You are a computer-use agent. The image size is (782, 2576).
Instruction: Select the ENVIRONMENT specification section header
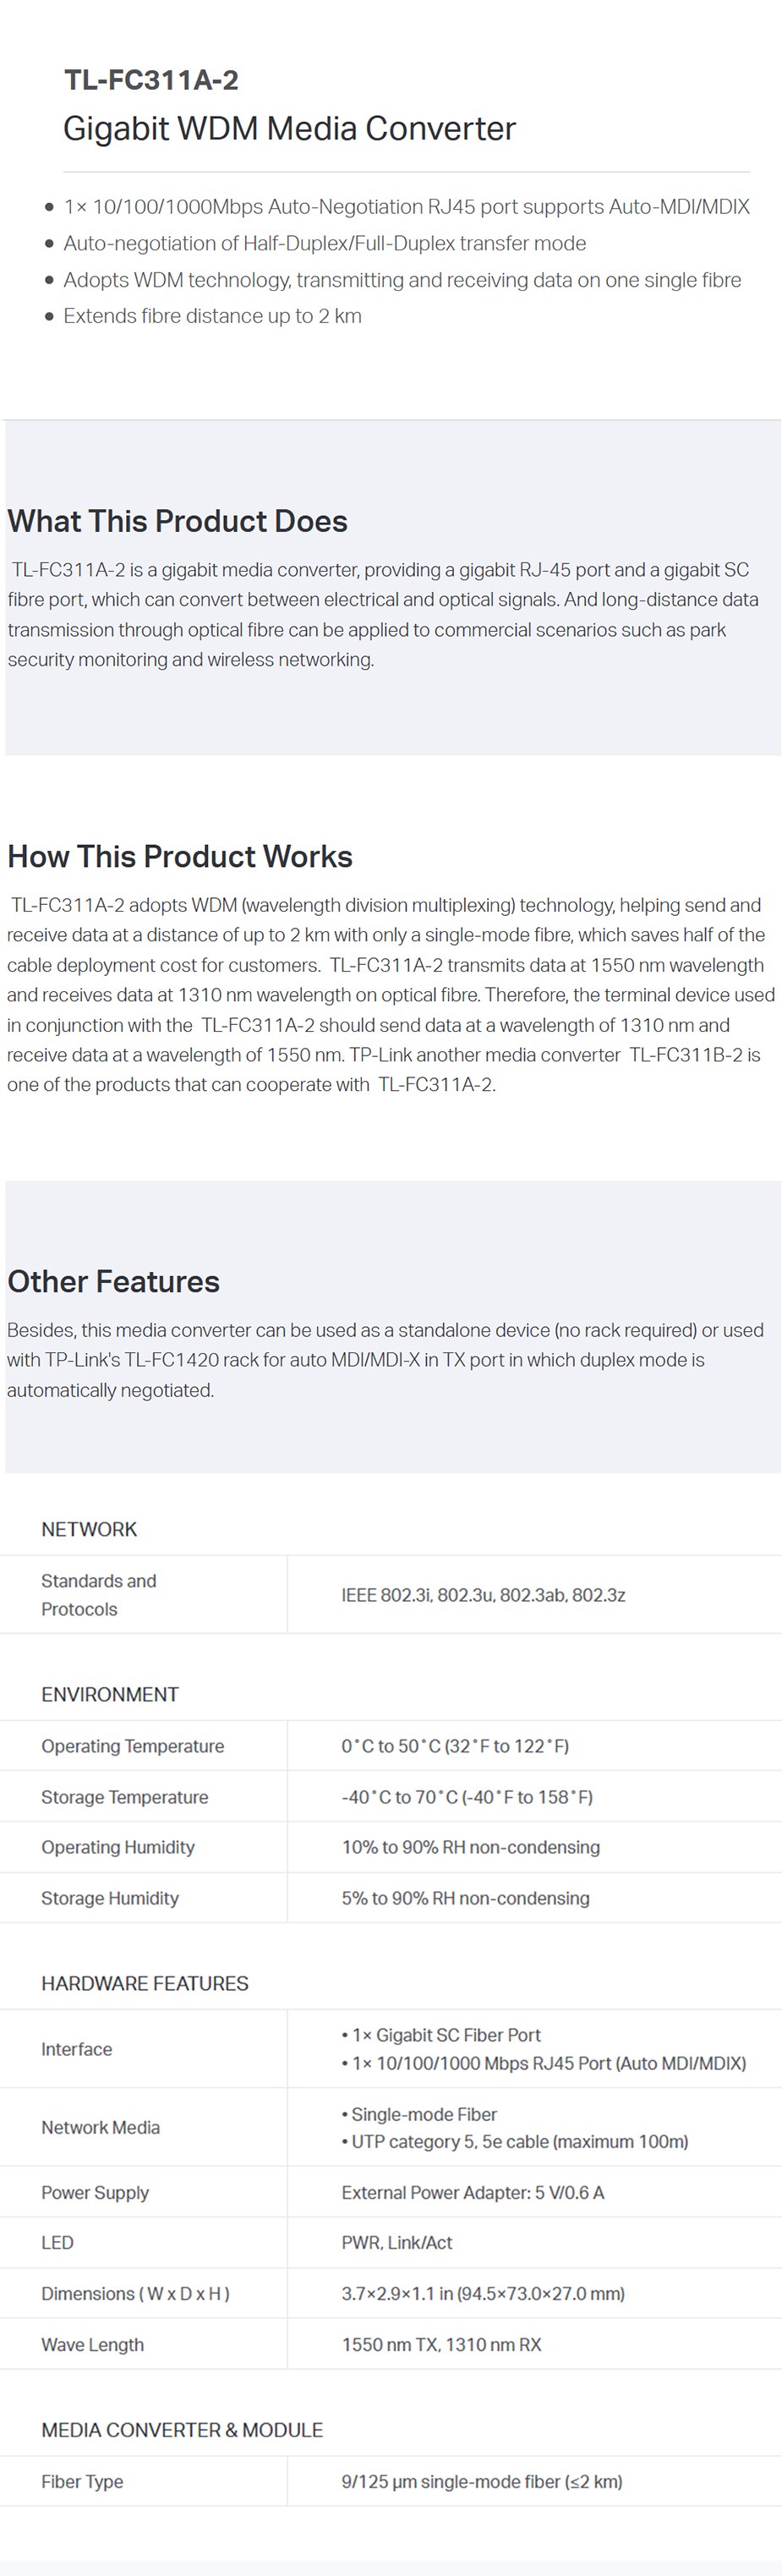coord(110,1694)
